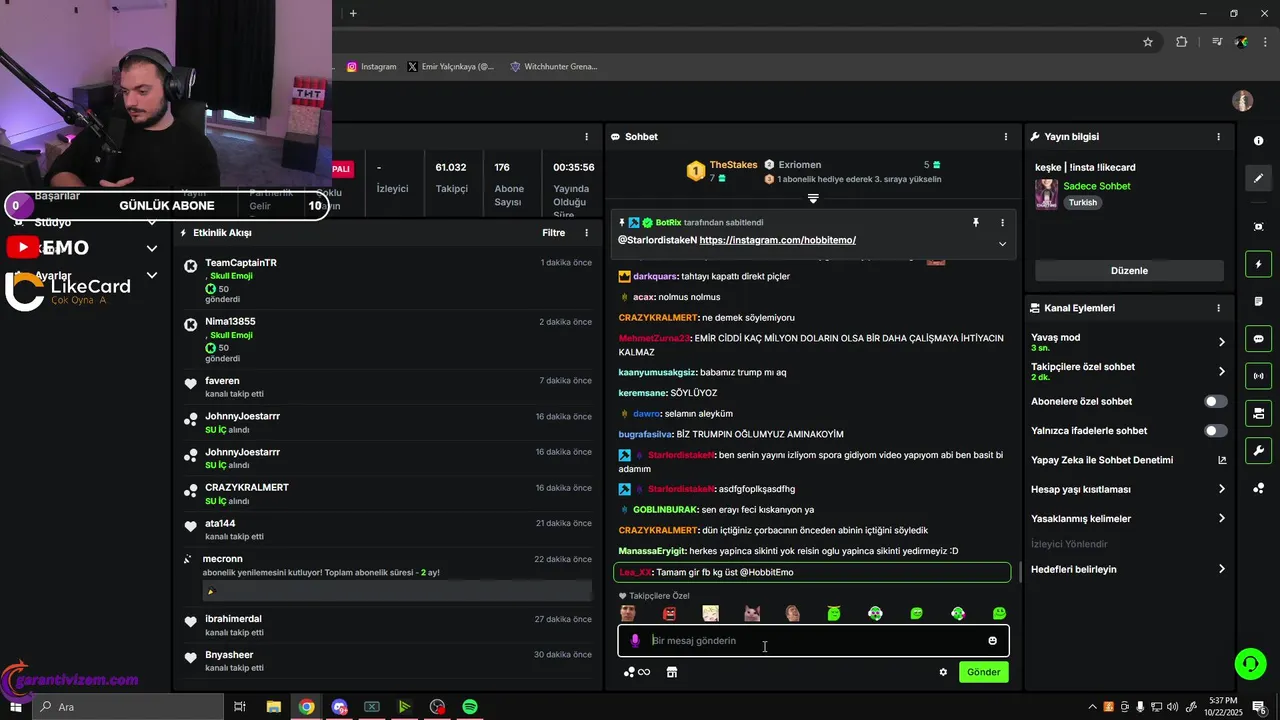This screenshot has width=1280, height=720.
Task: Open the three-dot menu above the stats panel
Action: pos(587,136)
